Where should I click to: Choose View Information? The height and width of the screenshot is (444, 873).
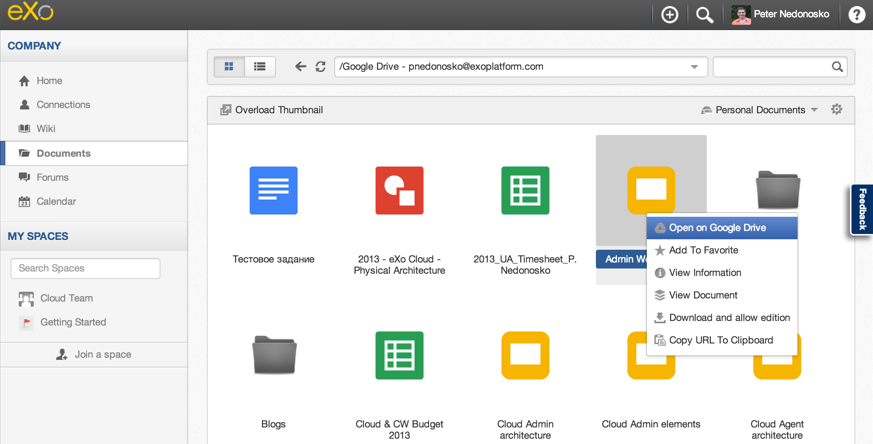pyautogui.click(x=722, y=272)
